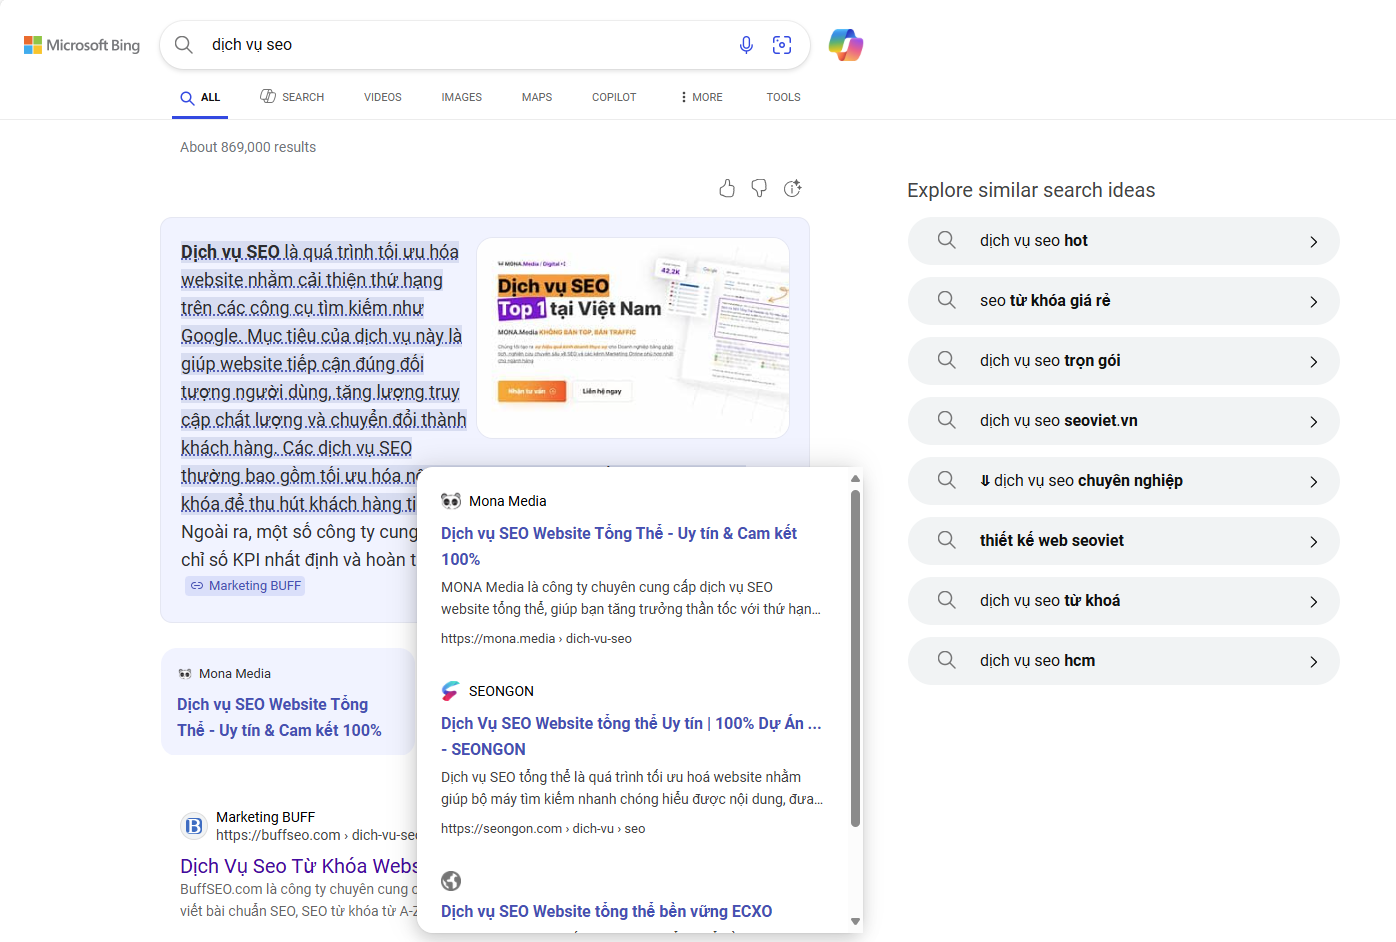Image resolution: width=1396 pixels, height=942 pixels.
Task: Start voice search with microphone icon
Action: coord(746,45)
